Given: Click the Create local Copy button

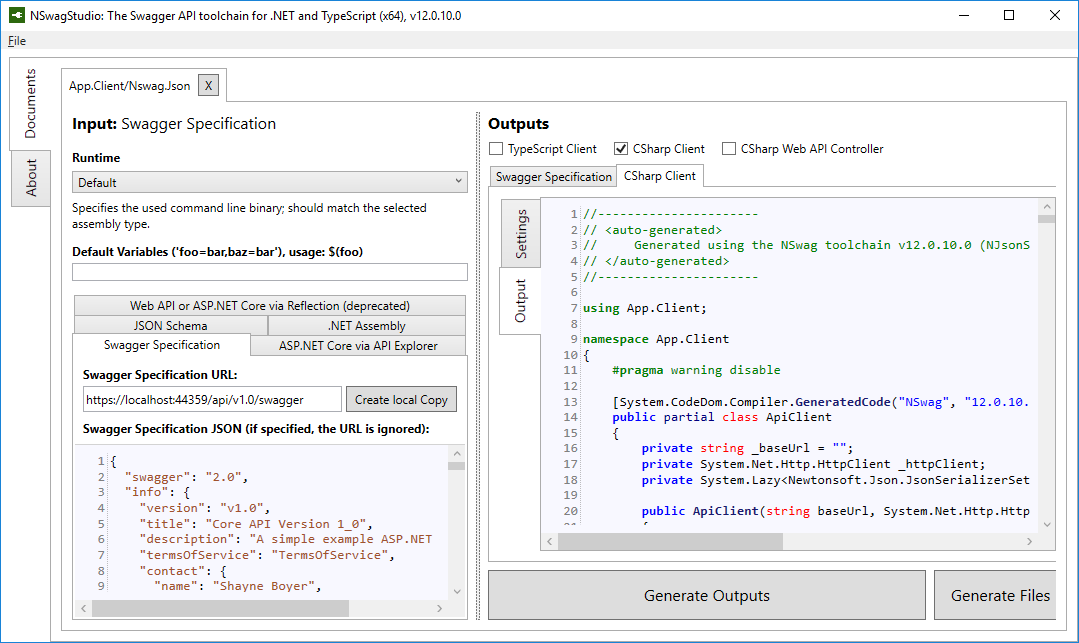Looking at the screenshot, I should tap(401, 400).
